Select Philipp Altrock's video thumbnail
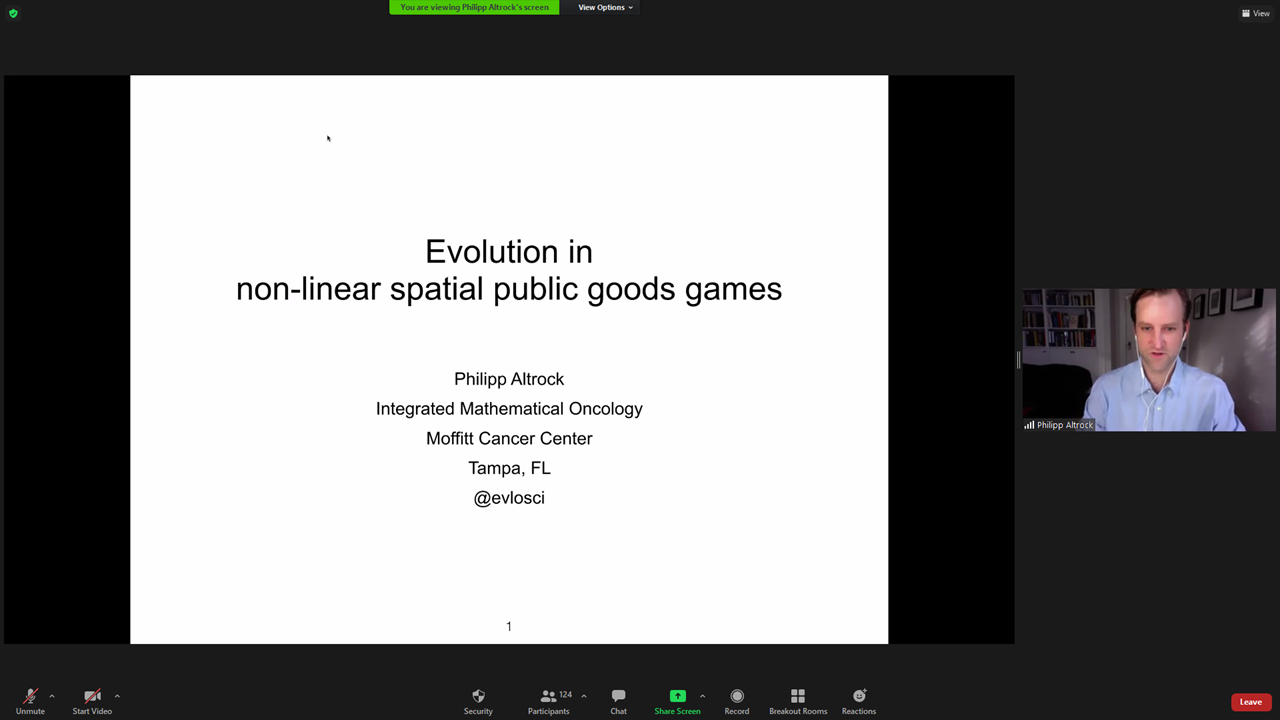 tap(1148, 360)
